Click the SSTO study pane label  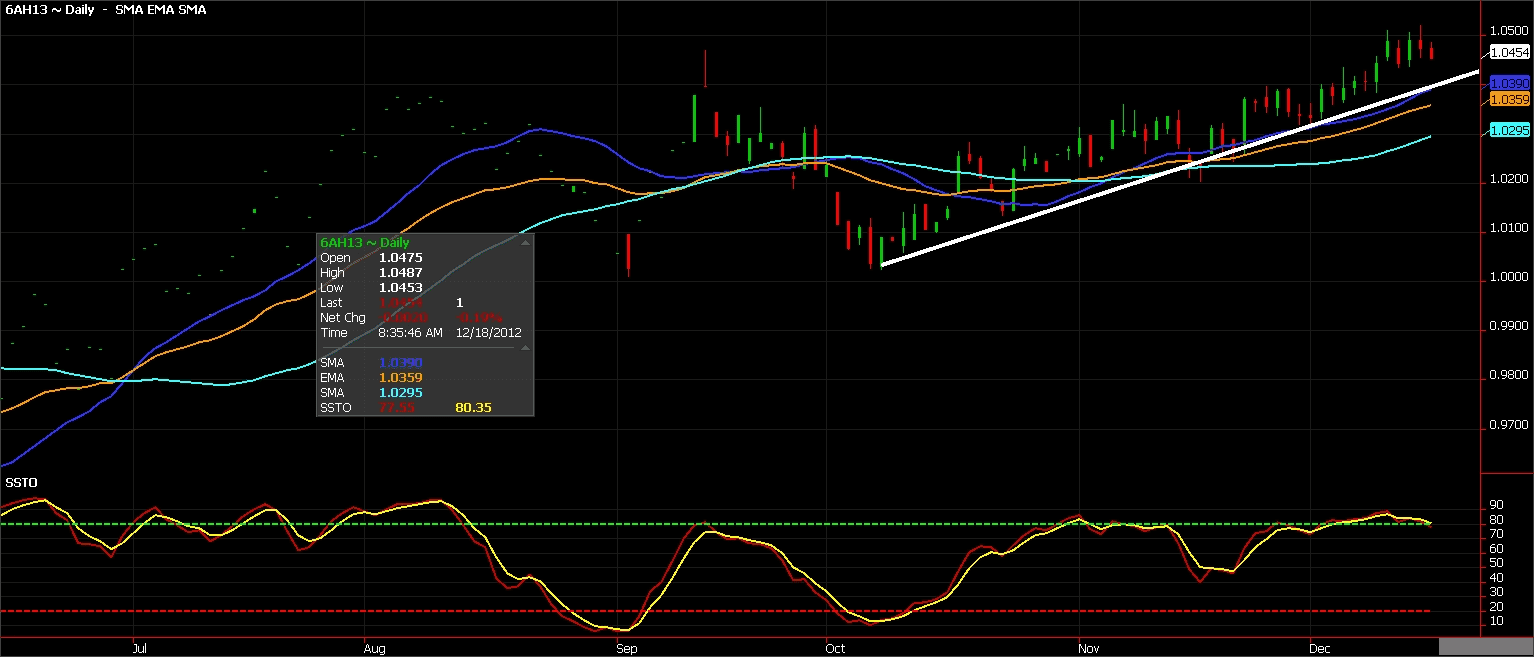coord(22,483)
